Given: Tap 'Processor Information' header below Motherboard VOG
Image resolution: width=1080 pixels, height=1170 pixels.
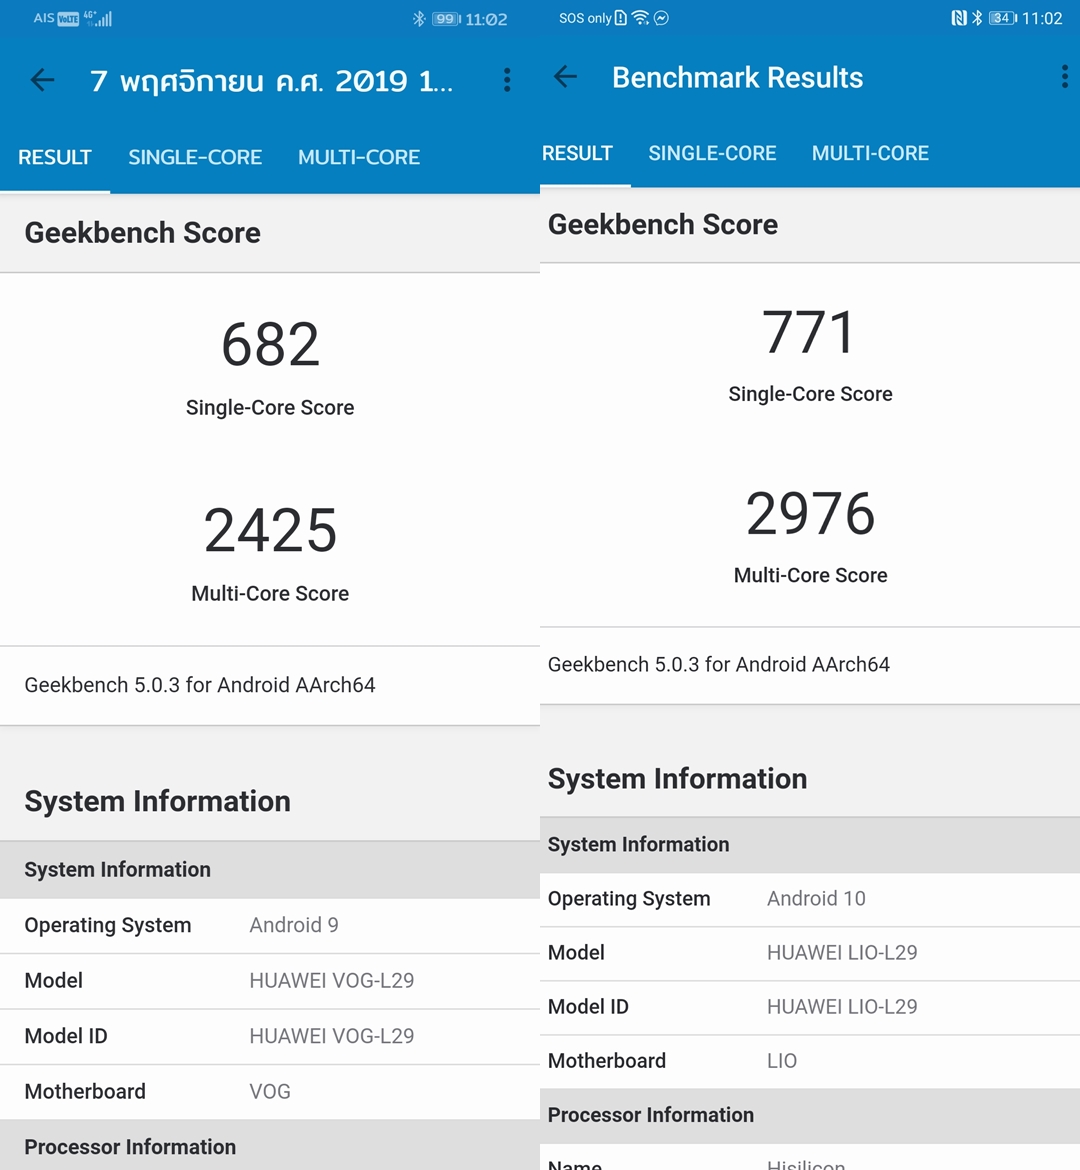Looking at the screenshot, I should tap(131, 1147).
